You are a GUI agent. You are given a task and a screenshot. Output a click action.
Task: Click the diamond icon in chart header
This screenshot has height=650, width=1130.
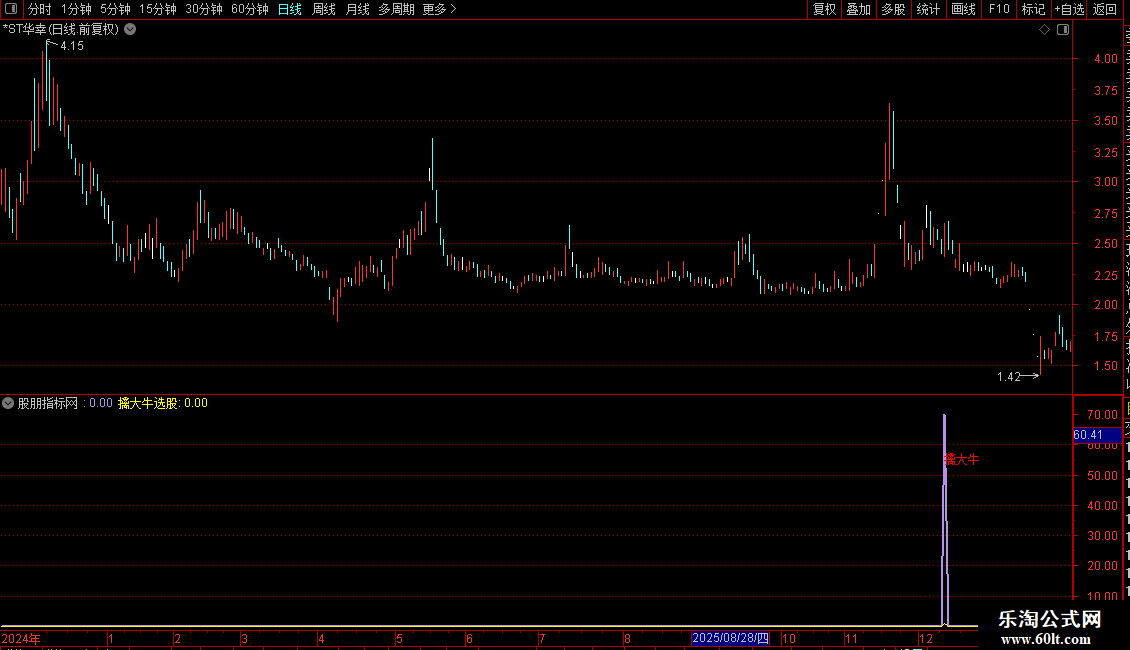coord(1044,30)
